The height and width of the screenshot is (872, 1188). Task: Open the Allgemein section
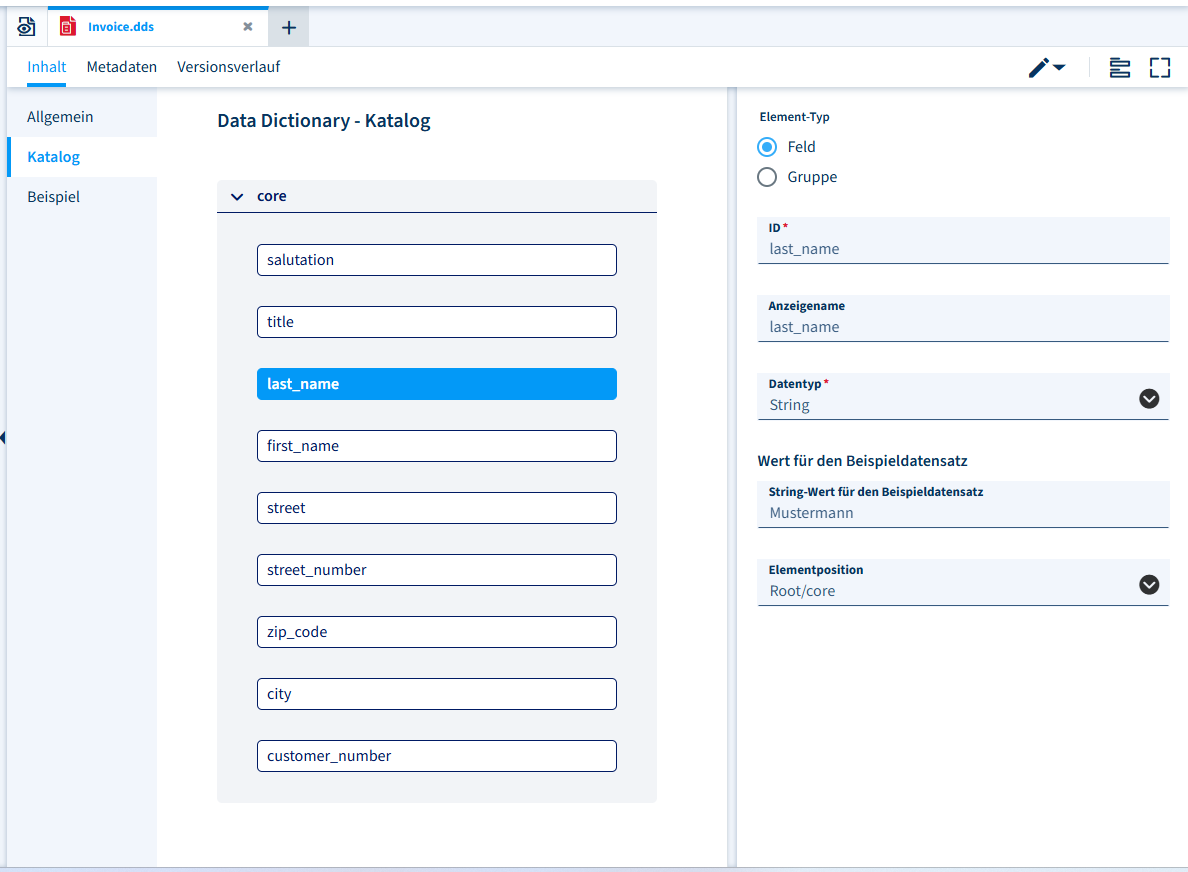point(60,117)
